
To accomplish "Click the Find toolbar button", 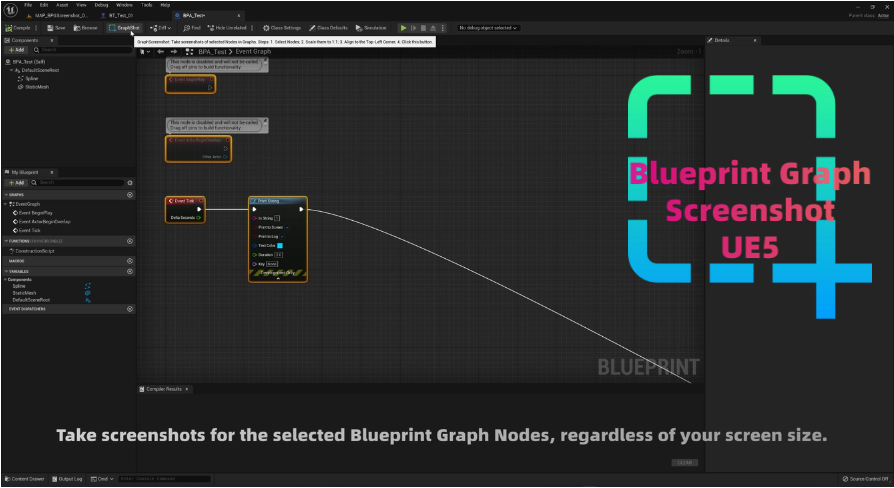I will pyautogui.click(x=192, y=28).
